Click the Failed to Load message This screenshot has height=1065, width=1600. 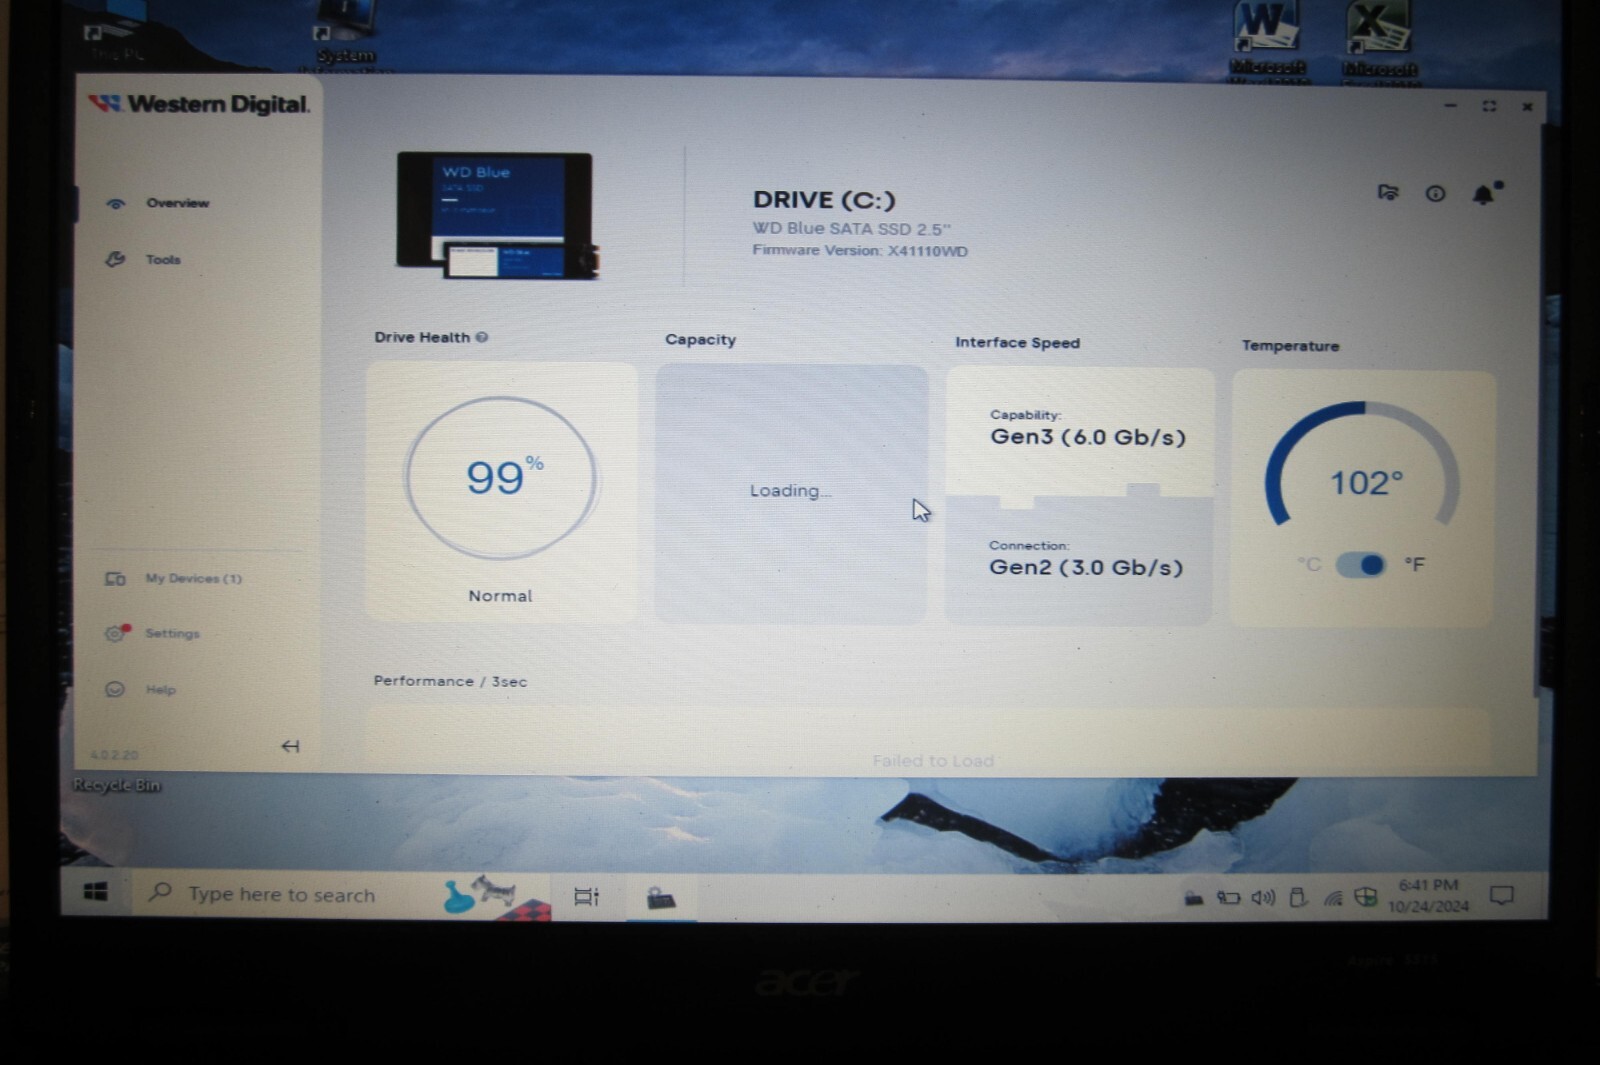point(933,761)
